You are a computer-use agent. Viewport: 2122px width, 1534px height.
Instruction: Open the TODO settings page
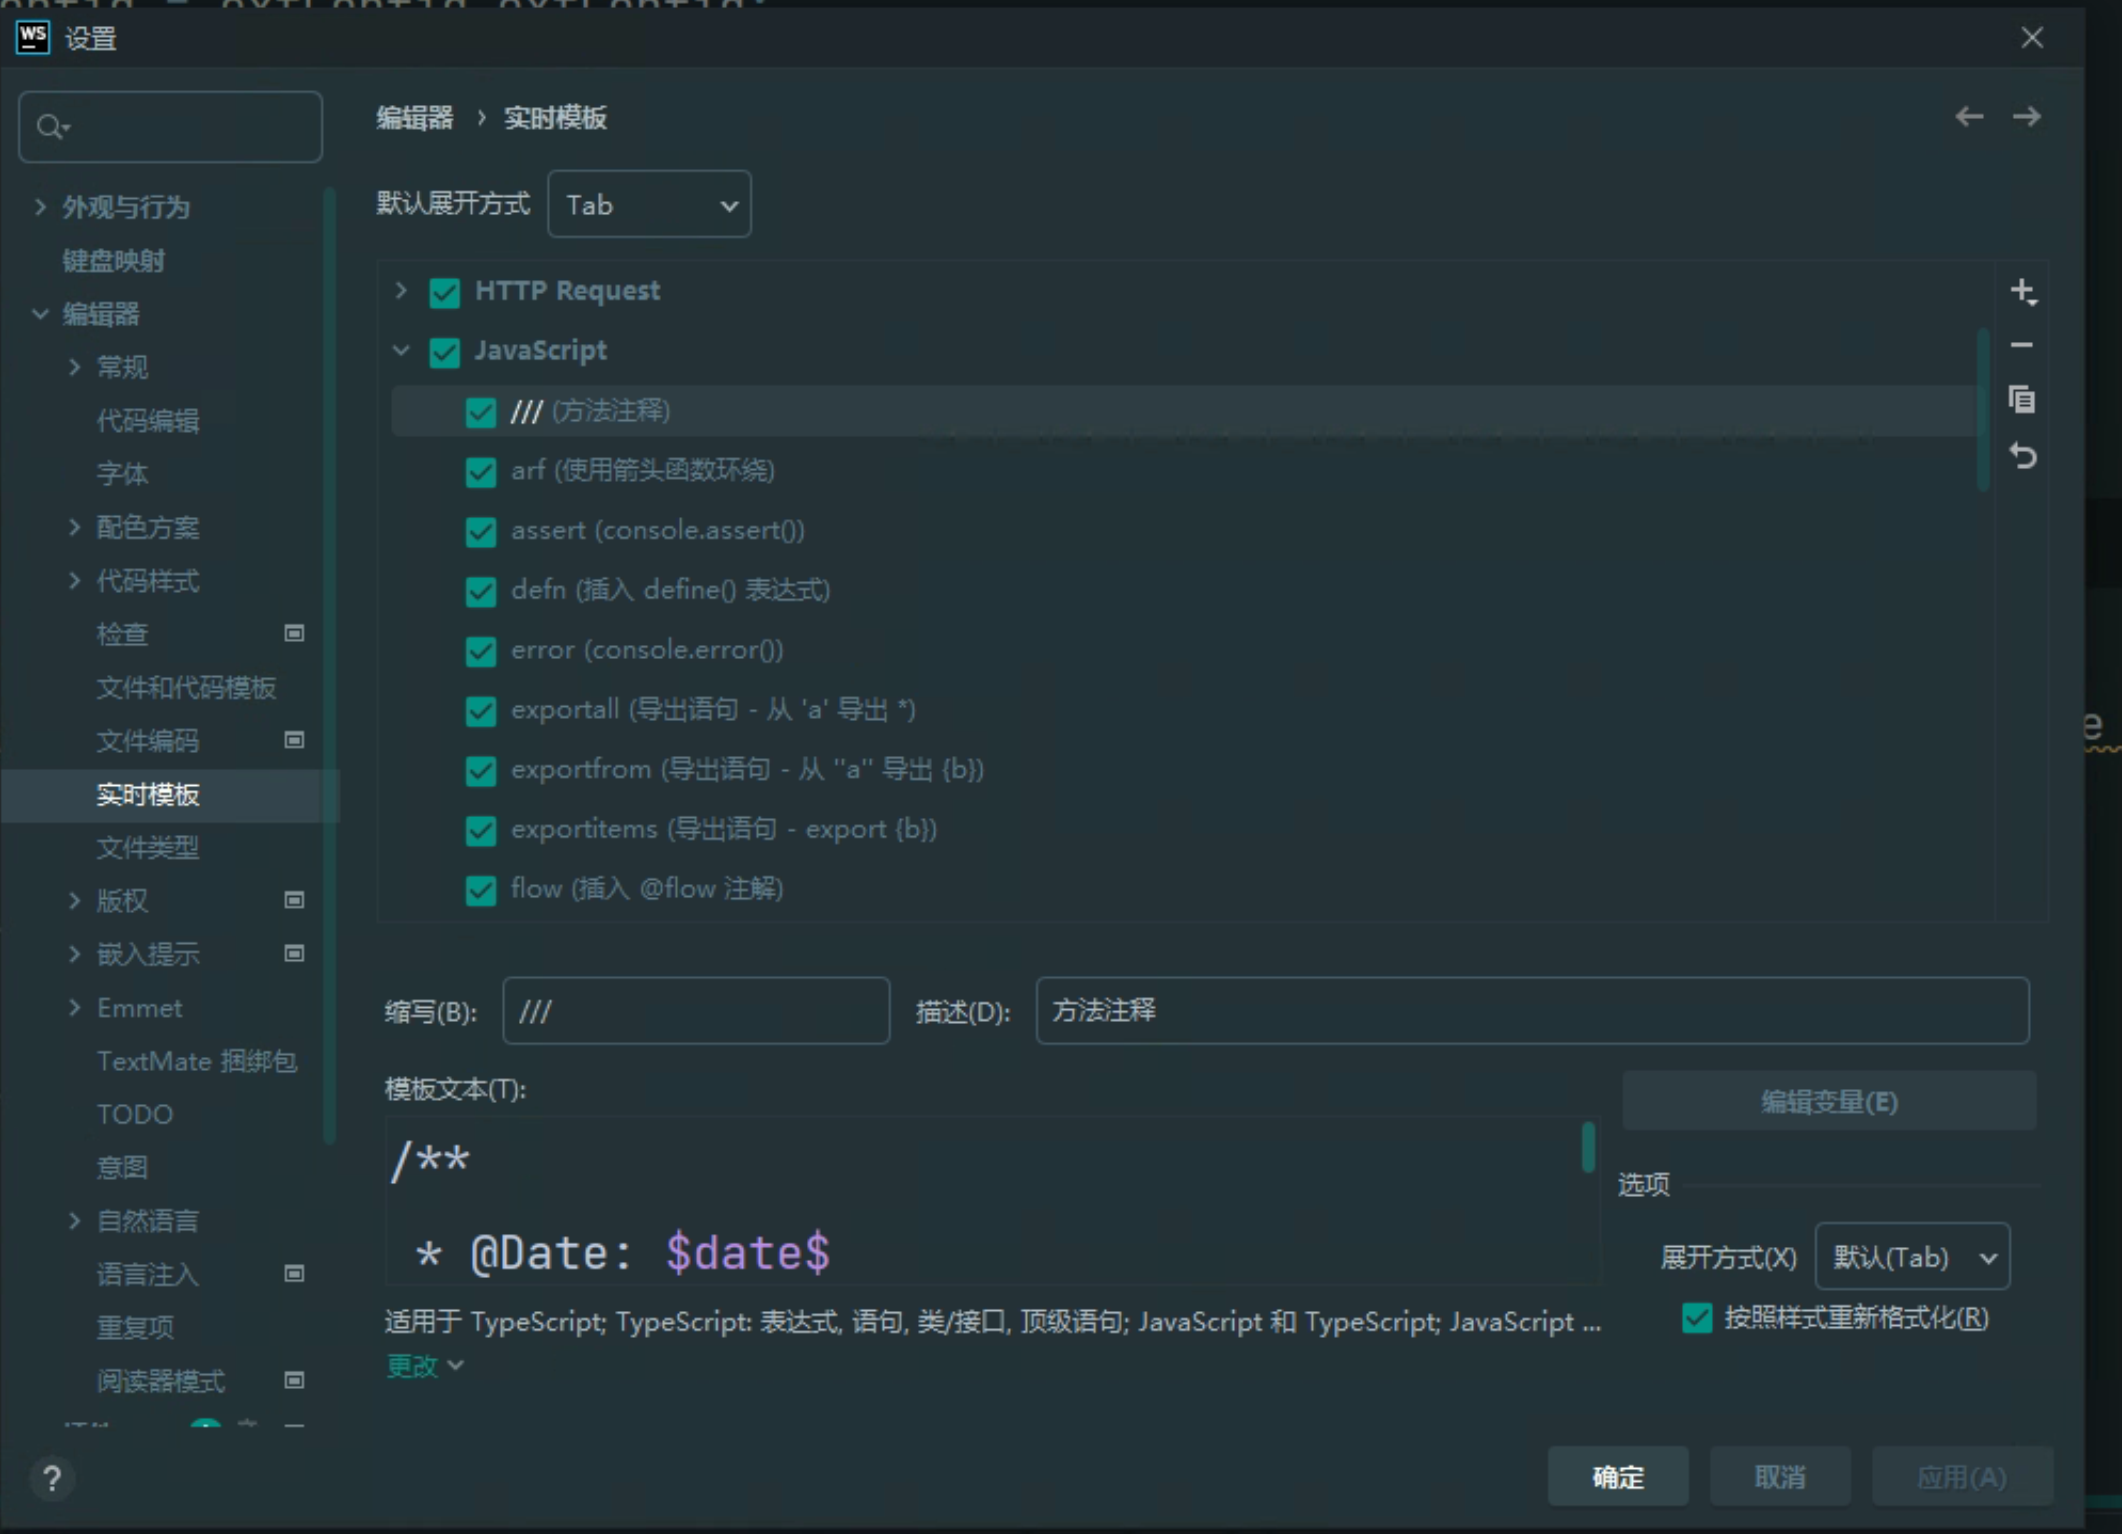pos(134,1114)
